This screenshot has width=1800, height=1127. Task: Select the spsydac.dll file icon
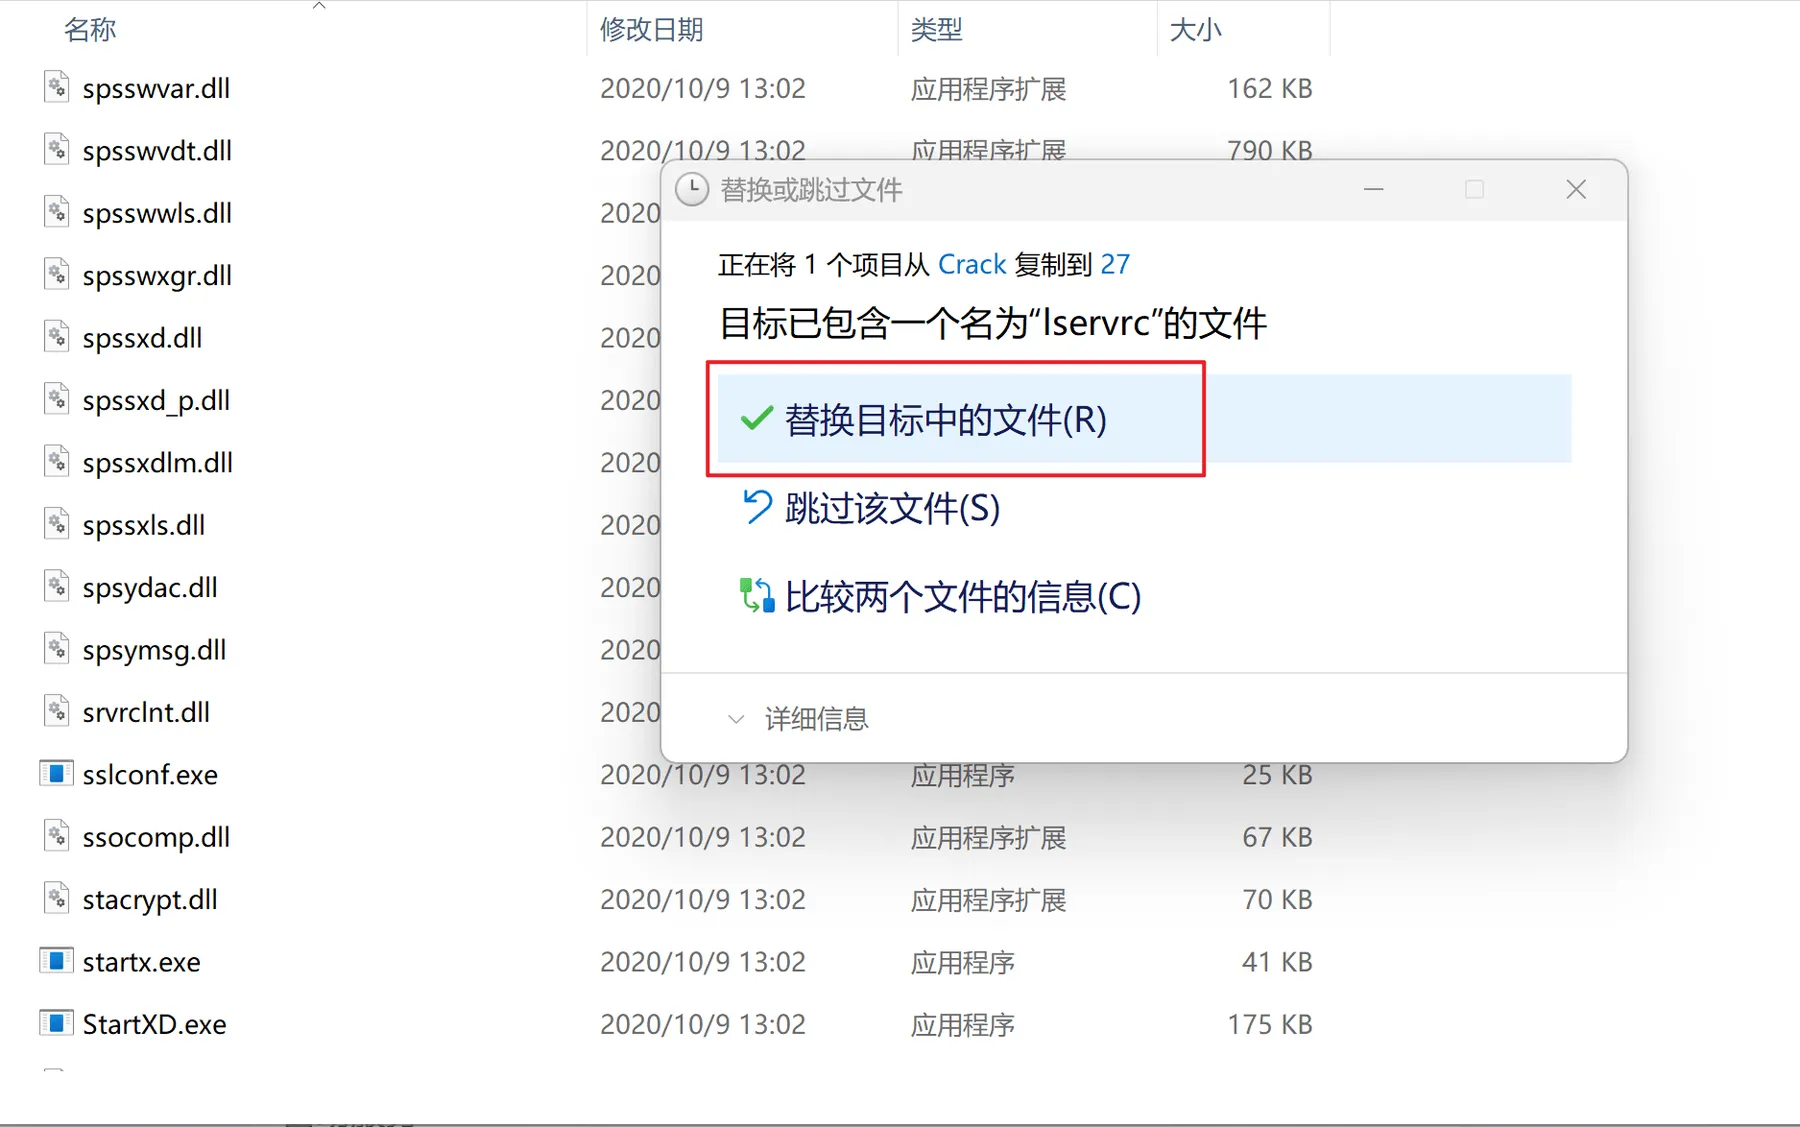[x=56, y=587]
